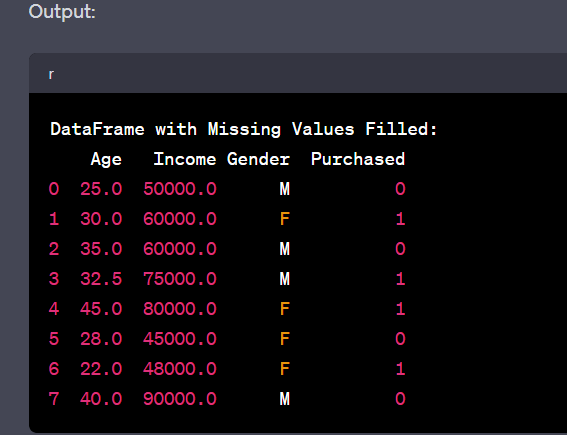Viewport: 567px width, 435px height.
Task: Select the "DataFrame with Missing Values Filled:" line
Action: pyautogui.click(x=244, y=129)
